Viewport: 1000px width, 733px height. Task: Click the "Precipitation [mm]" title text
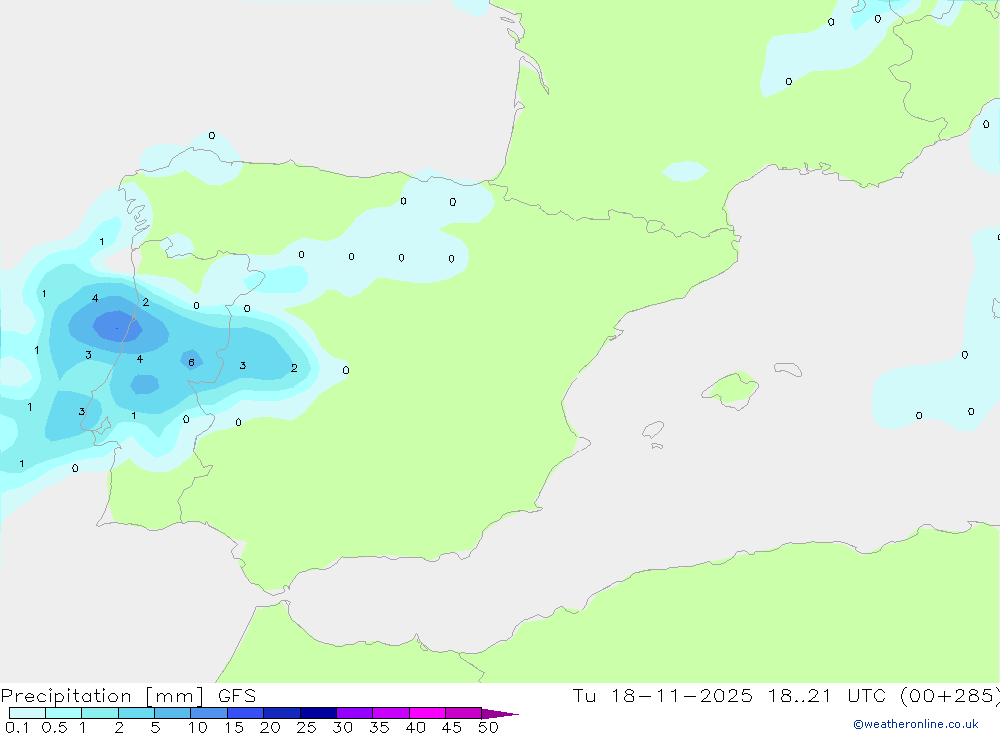[x=102, y=696]
